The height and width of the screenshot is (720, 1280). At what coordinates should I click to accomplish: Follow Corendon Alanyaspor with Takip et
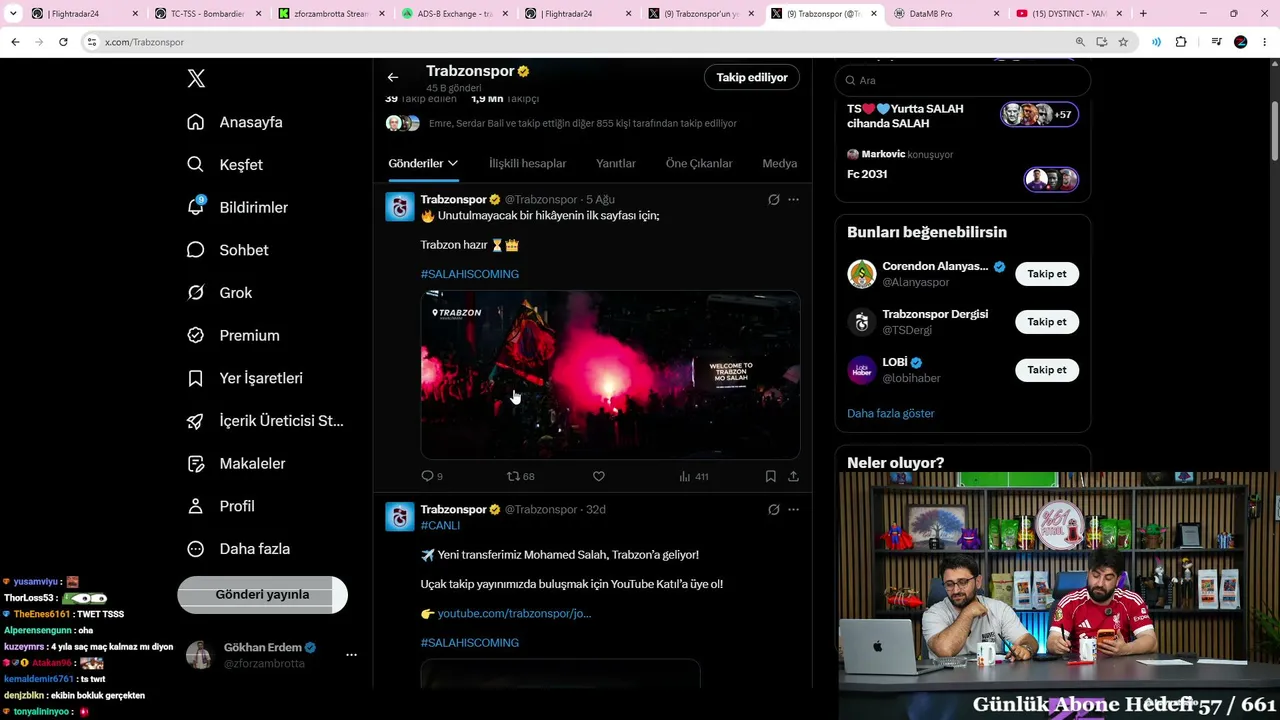(1047, 274)
